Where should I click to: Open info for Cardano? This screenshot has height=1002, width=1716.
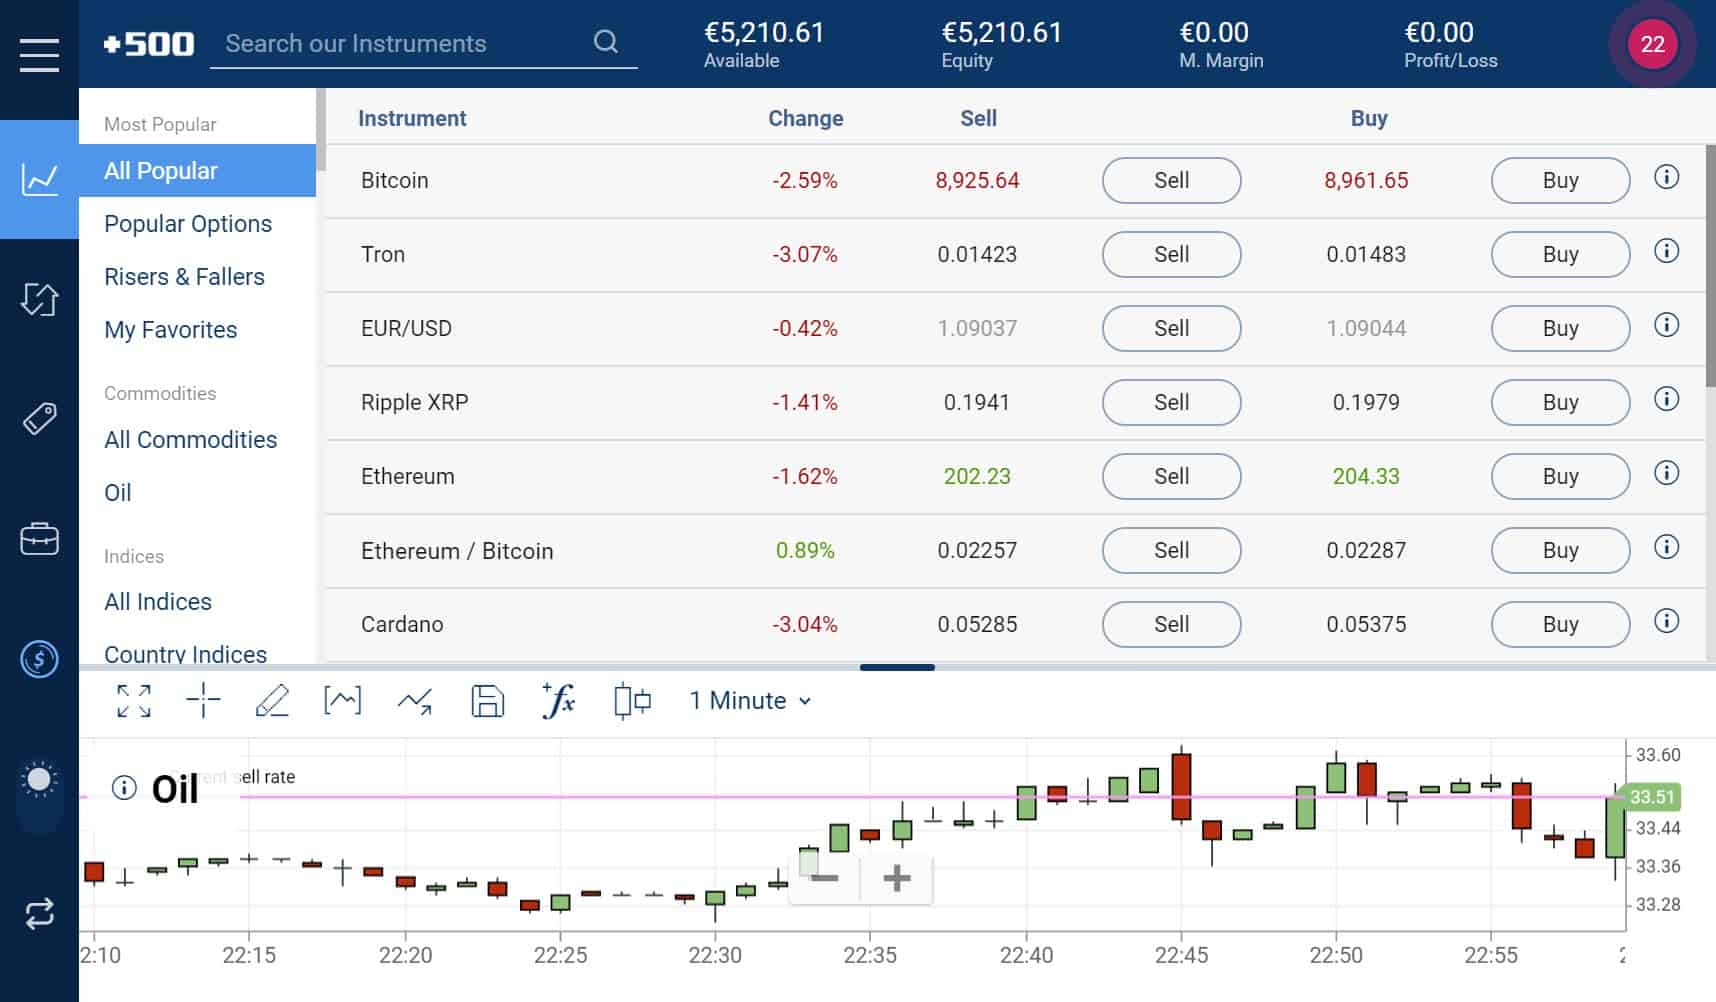tap(1666, 621)
